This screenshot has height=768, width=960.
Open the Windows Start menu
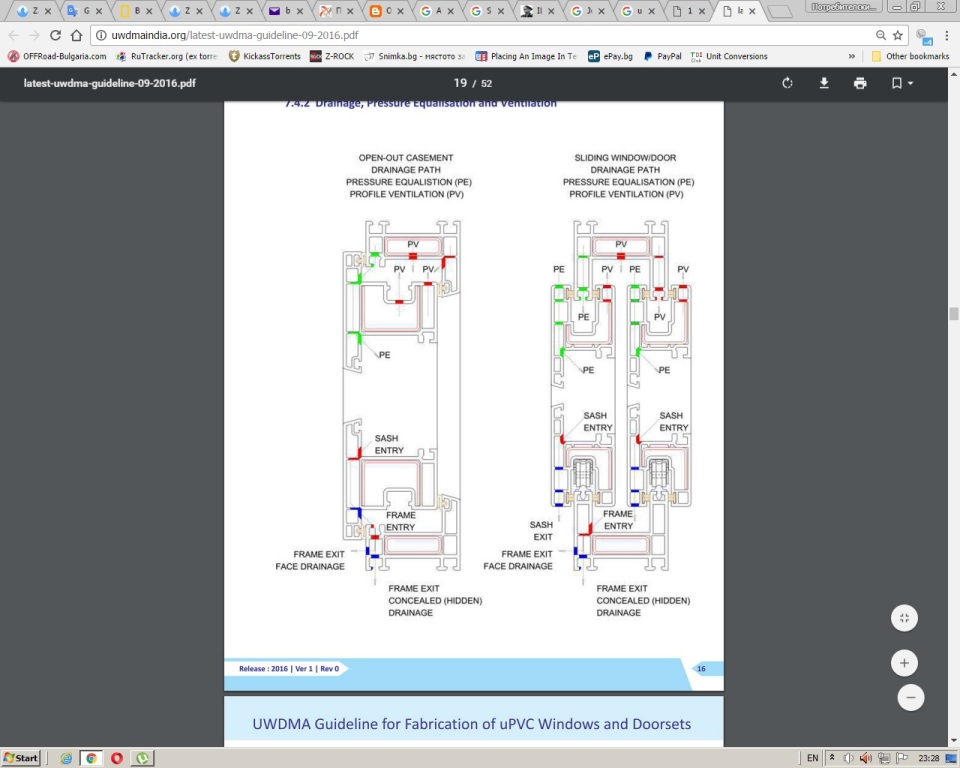click(21, 758)
